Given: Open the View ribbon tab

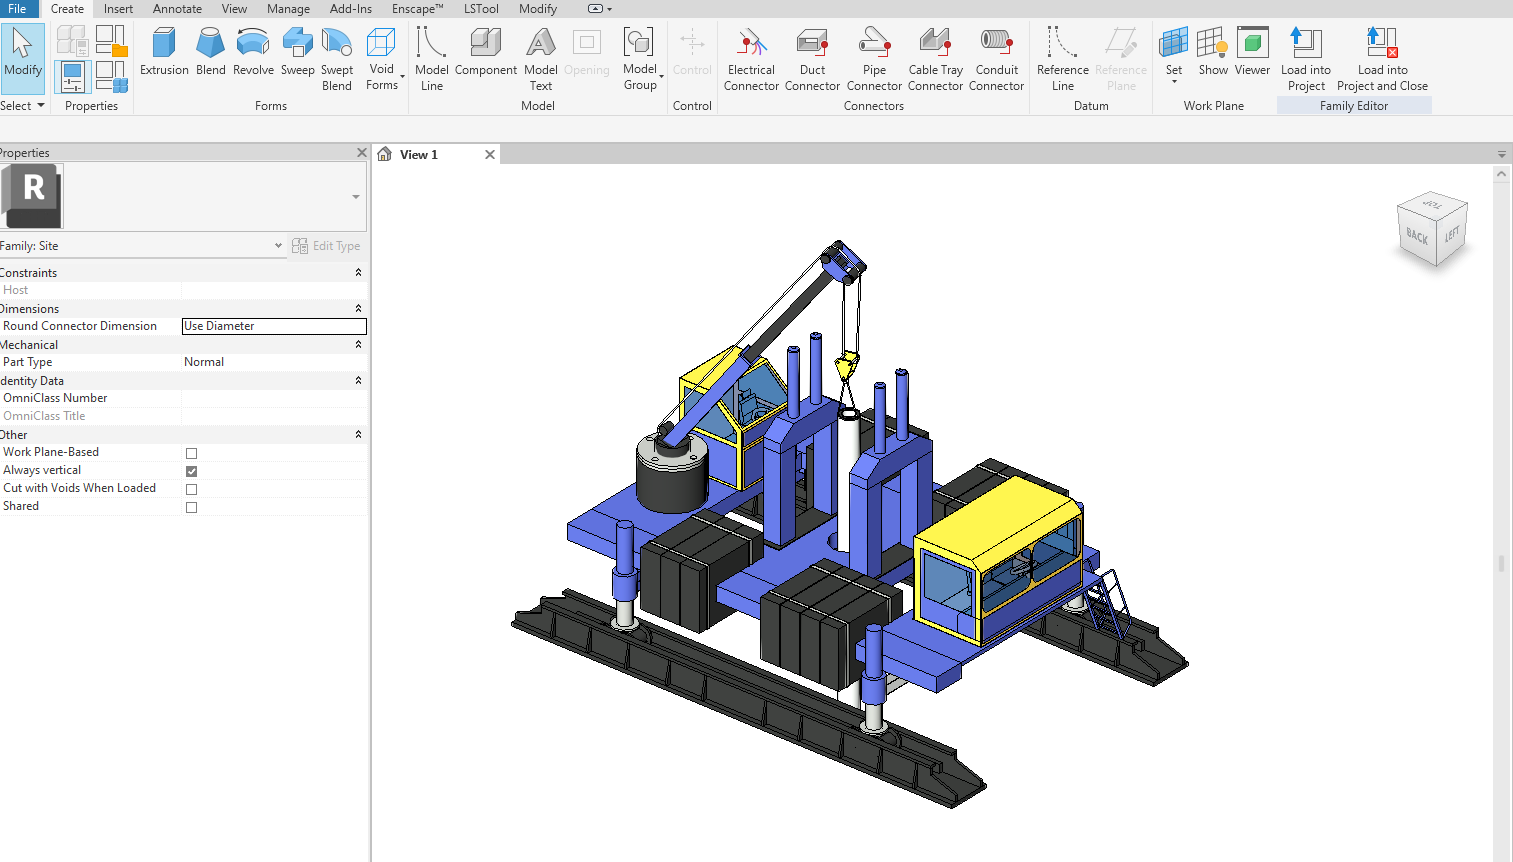Looking at the screenshot, I should coord(234,9).
